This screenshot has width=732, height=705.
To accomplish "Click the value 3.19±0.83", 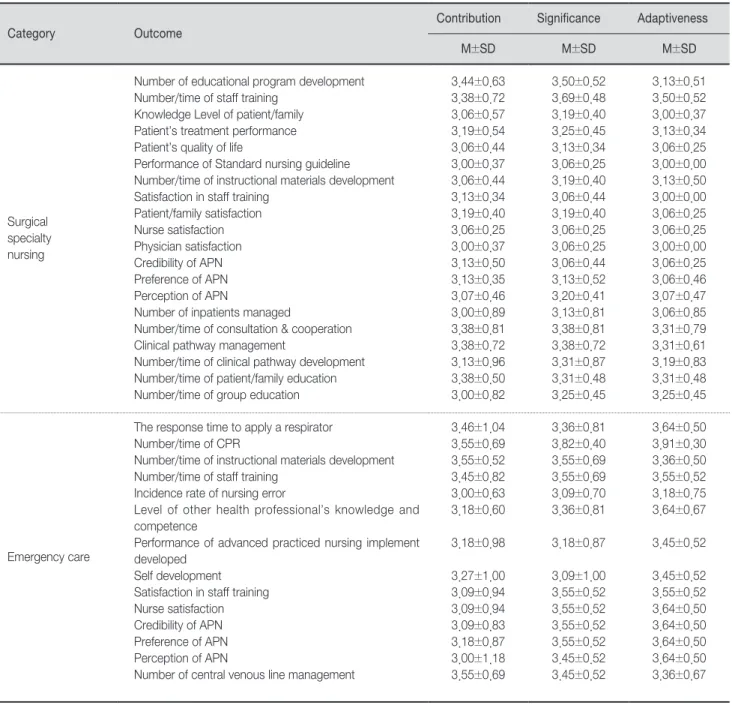I will click(x=679, y=362).
